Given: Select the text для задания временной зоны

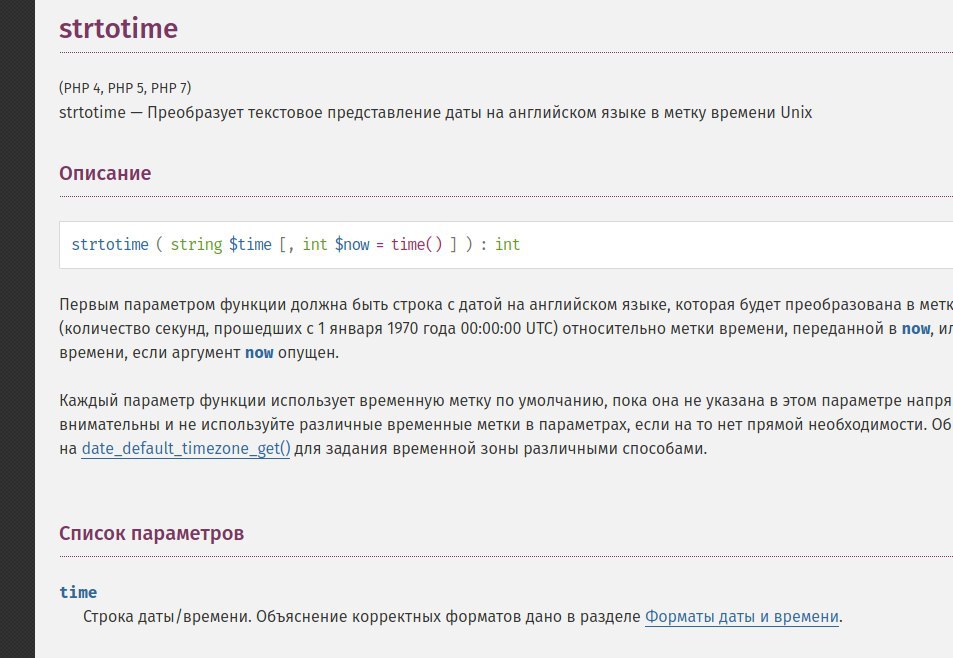Looking at the screenshot, I should tap(407, 449).
